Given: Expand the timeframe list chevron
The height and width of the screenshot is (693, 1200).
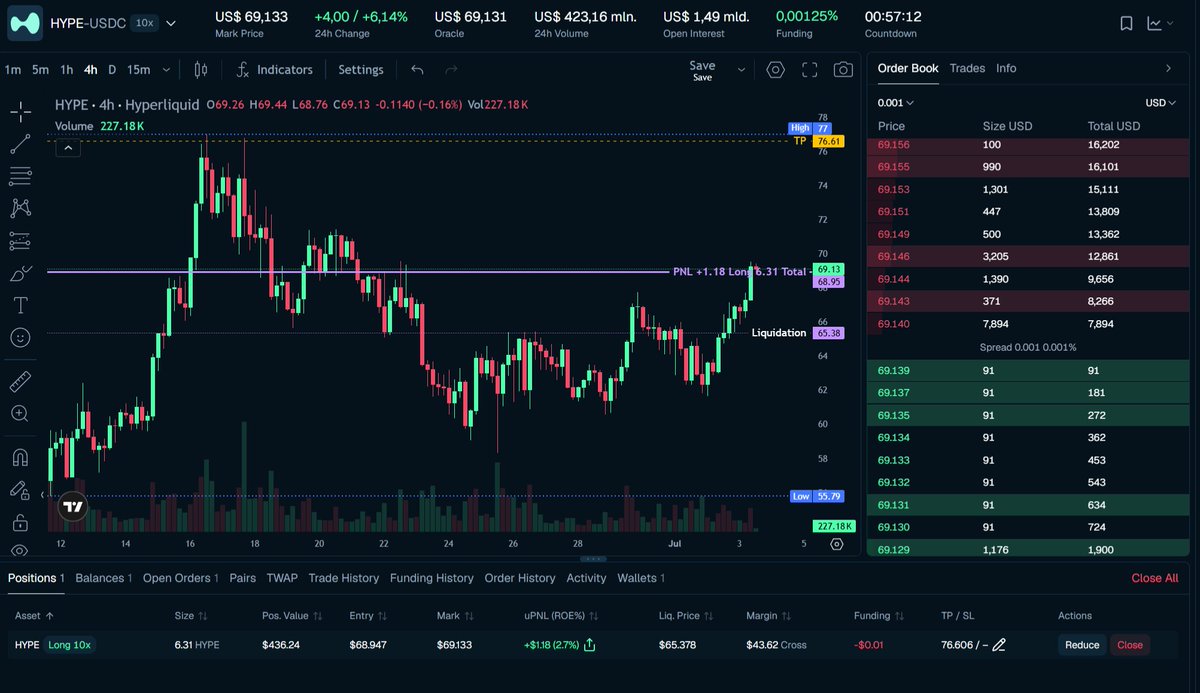Looking at the screenshot, I should pyautogui.click(x=166, y=70).
